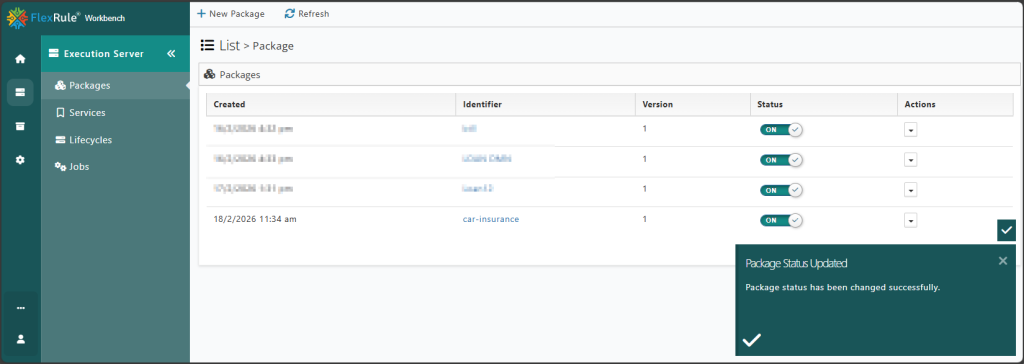Open the actions dropdown in second package row
This screenshot has height=364, width=1024.
[x=911, y=160]
